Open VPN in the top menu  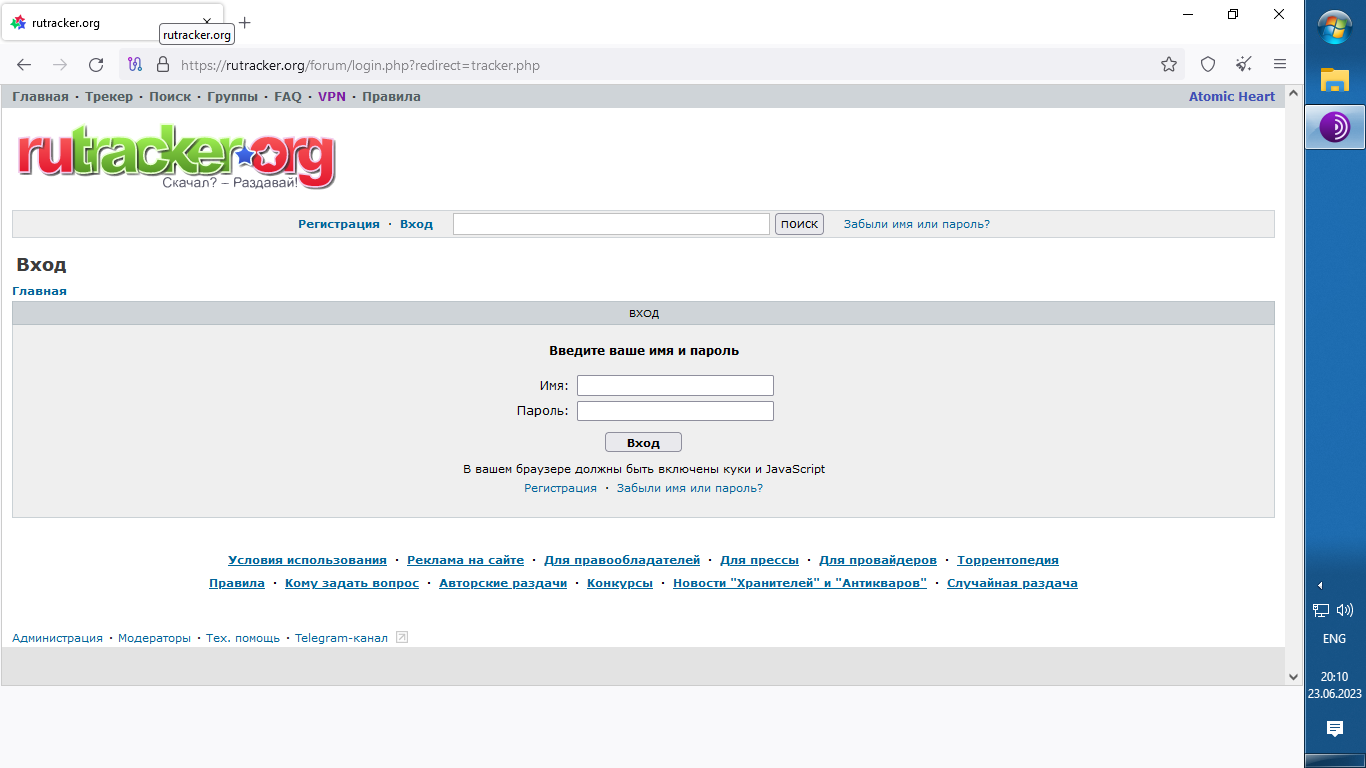332,97
